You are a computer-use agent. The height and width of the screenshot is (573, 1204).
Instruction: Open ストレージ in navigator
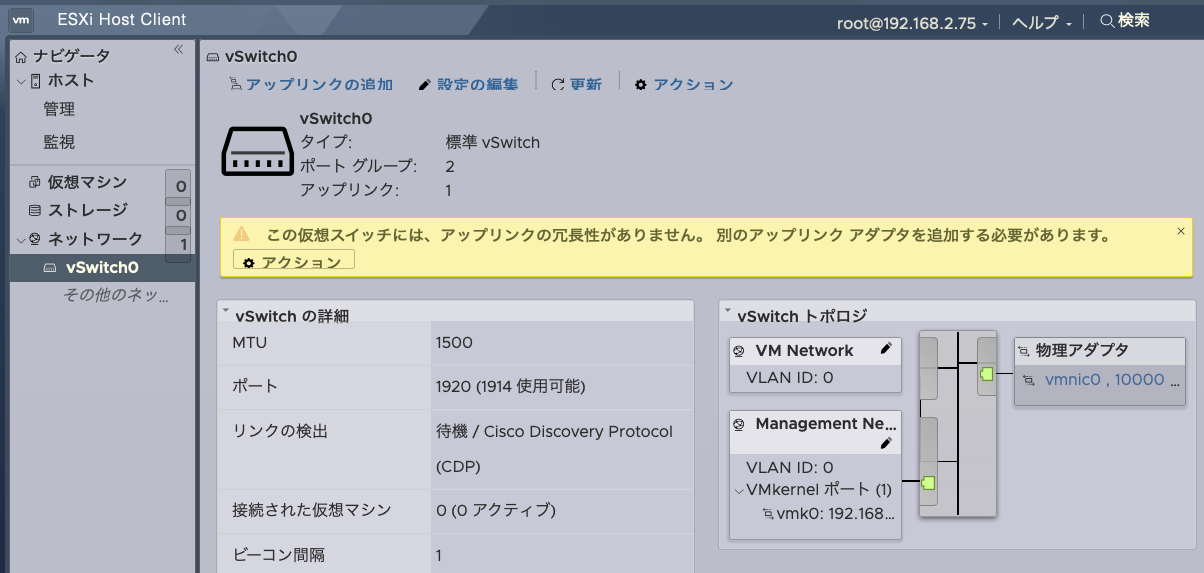coord(87,210)
